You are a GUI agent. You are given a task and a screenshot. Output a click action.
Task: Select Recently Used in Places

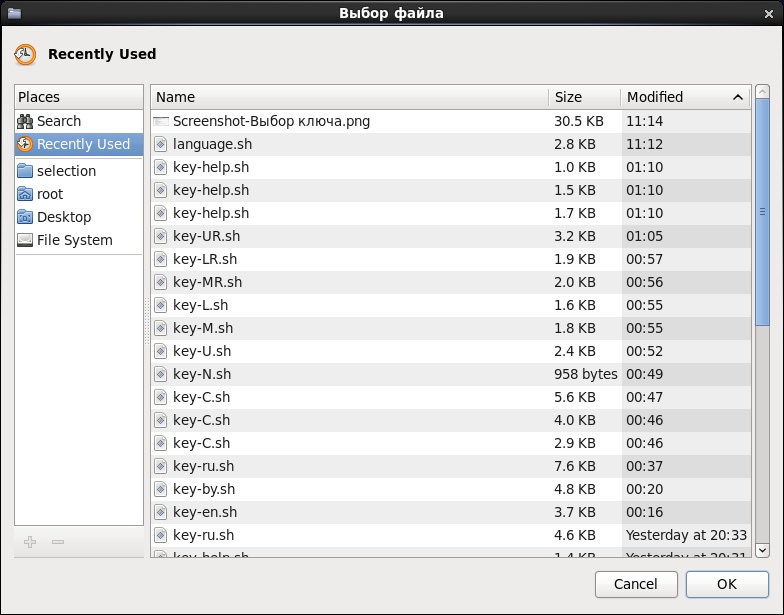79,144
